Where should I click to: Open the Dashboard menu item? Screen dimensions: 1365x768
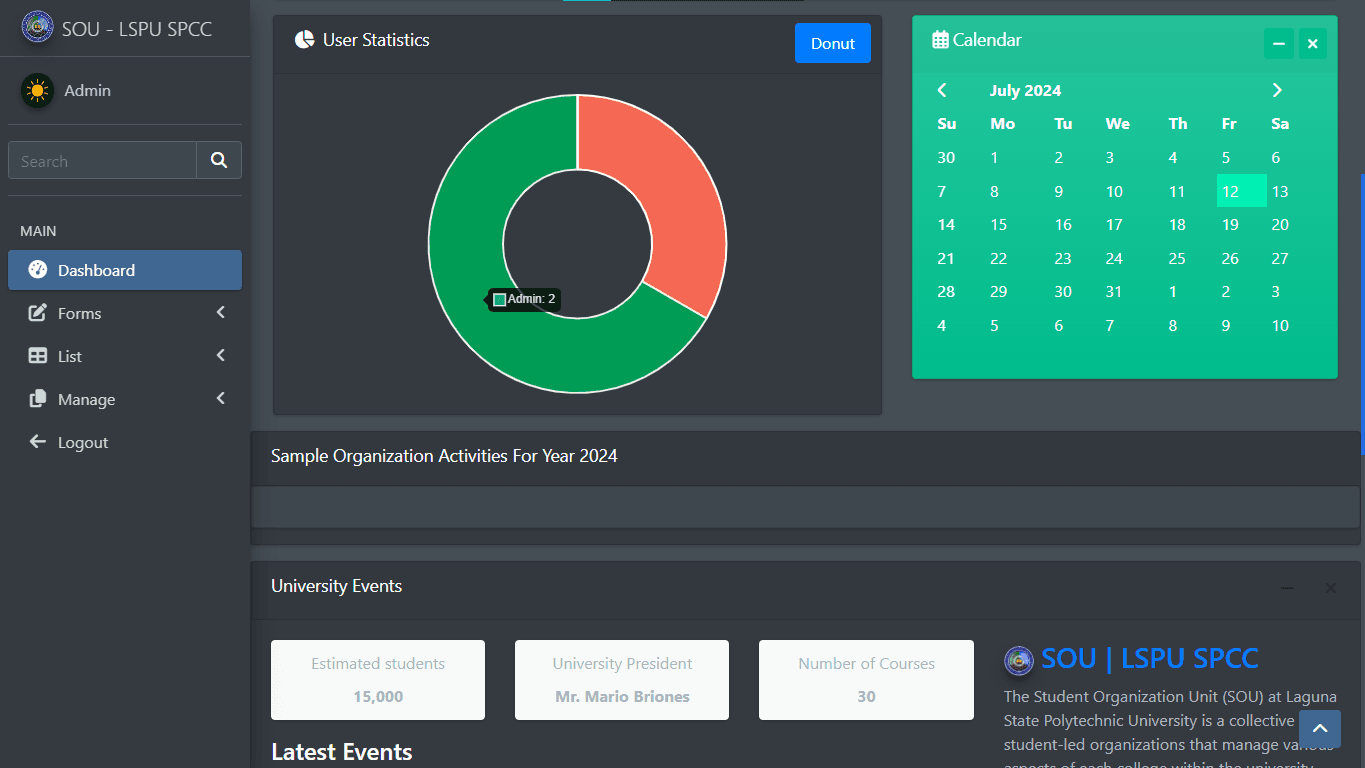[x=125, y=270]
